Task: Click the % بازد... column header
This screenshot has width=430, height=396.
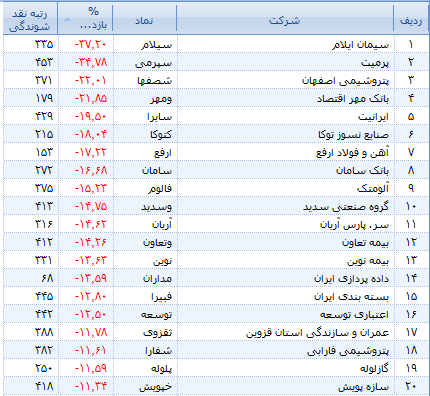Action: pos(85,18)
